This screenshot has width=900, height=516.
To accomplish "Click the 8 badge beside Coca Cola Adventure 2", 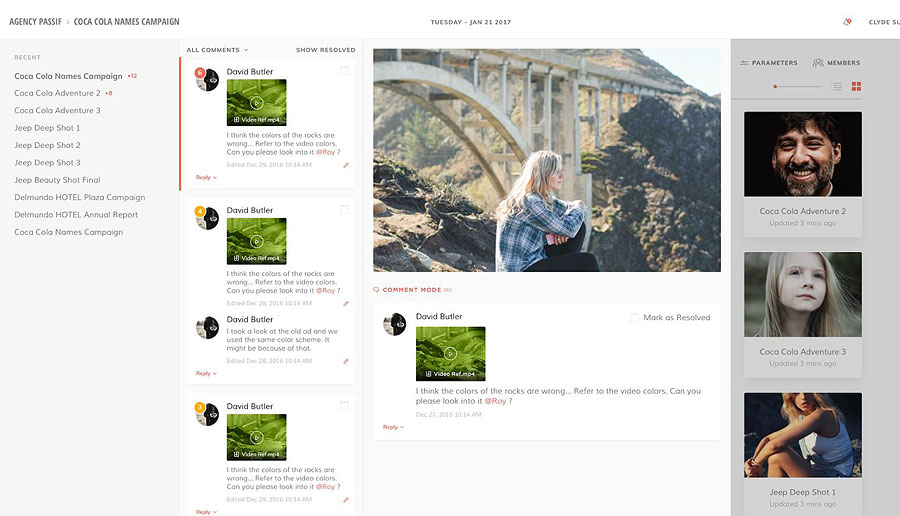I will pyautogui.click(x=109, y=93).
